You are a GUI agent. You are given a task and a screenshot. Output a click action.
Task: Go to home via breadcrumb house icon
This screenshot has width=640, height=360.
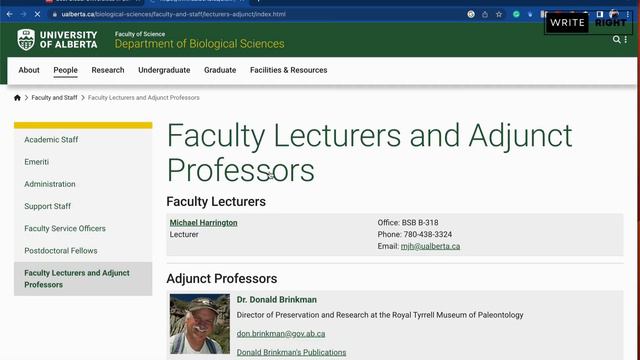tap(17, 98)
